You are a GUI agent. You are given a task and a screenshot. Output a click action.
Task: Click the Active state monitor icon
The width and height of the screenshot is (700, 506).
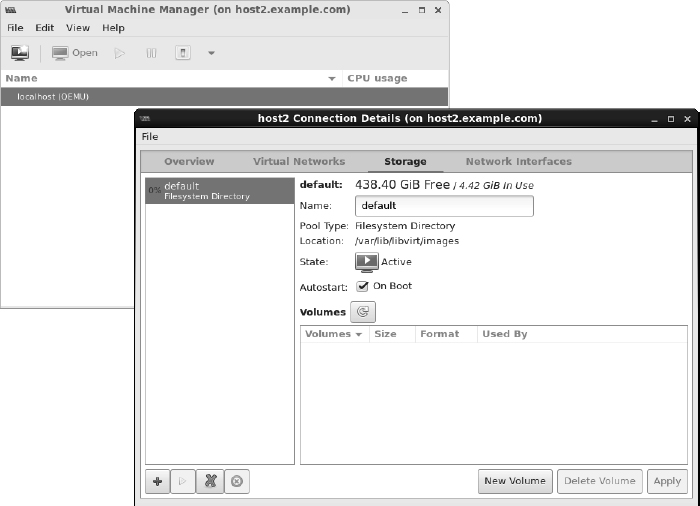pos(367,262)
